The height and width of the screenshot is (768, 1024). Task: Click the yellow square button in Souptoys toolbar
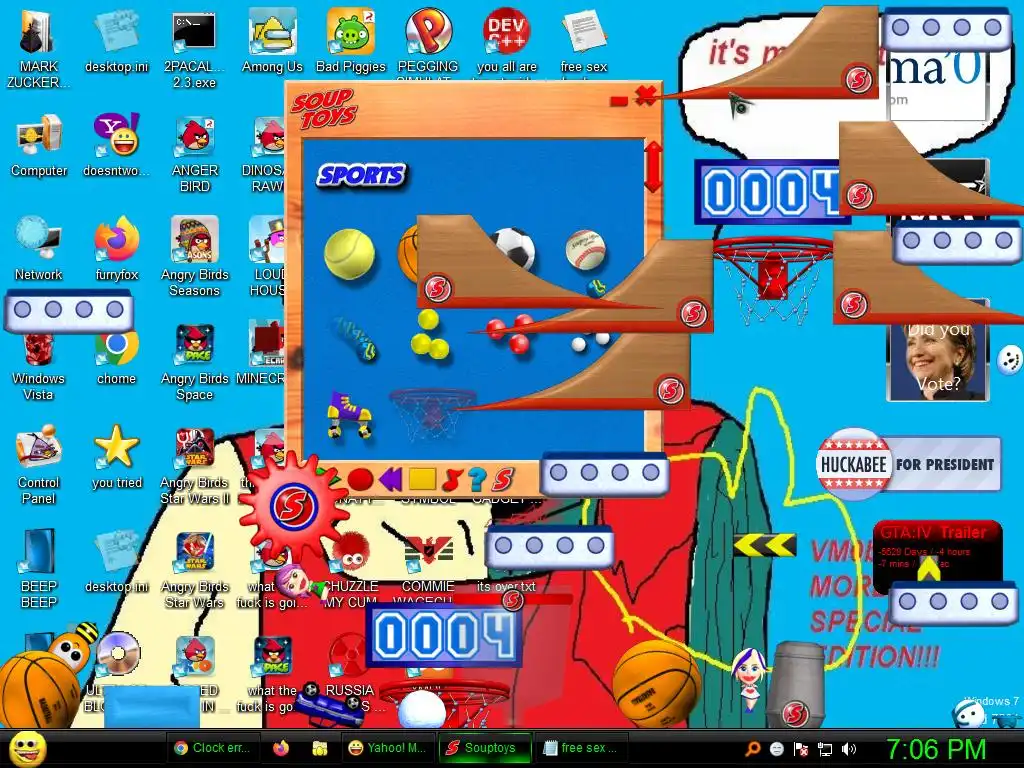pos(422,479)
